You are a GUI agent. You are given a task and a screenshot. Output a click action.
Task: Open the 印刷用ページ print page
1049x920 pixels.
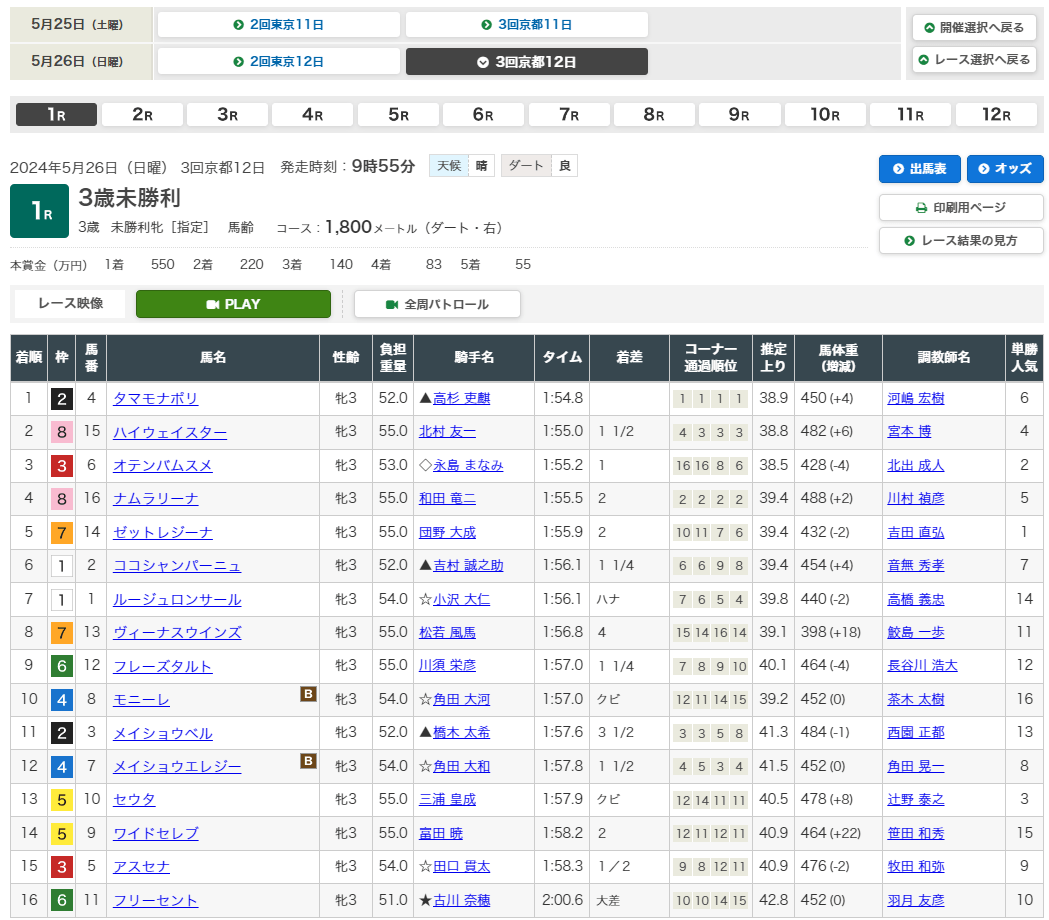point(961,208)
